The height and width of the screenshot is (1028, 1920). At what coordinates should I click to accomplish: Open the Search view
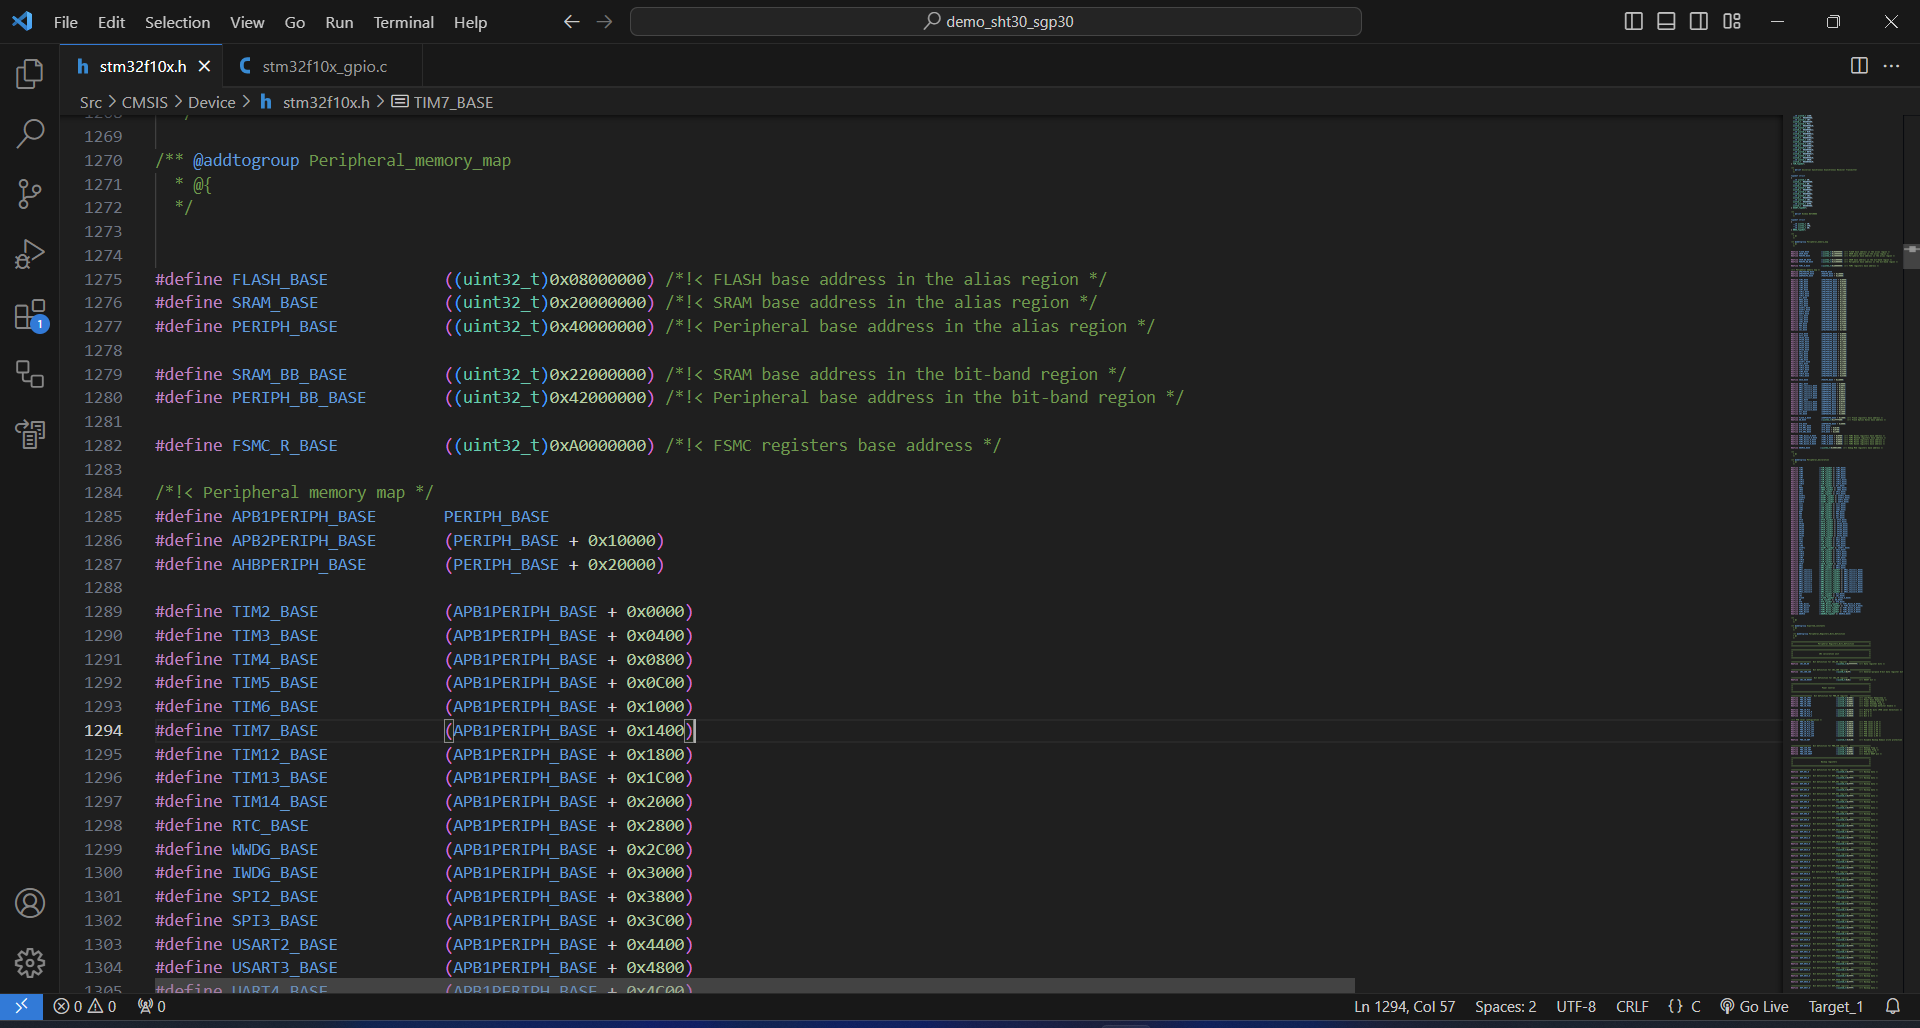tap(30, 134)
